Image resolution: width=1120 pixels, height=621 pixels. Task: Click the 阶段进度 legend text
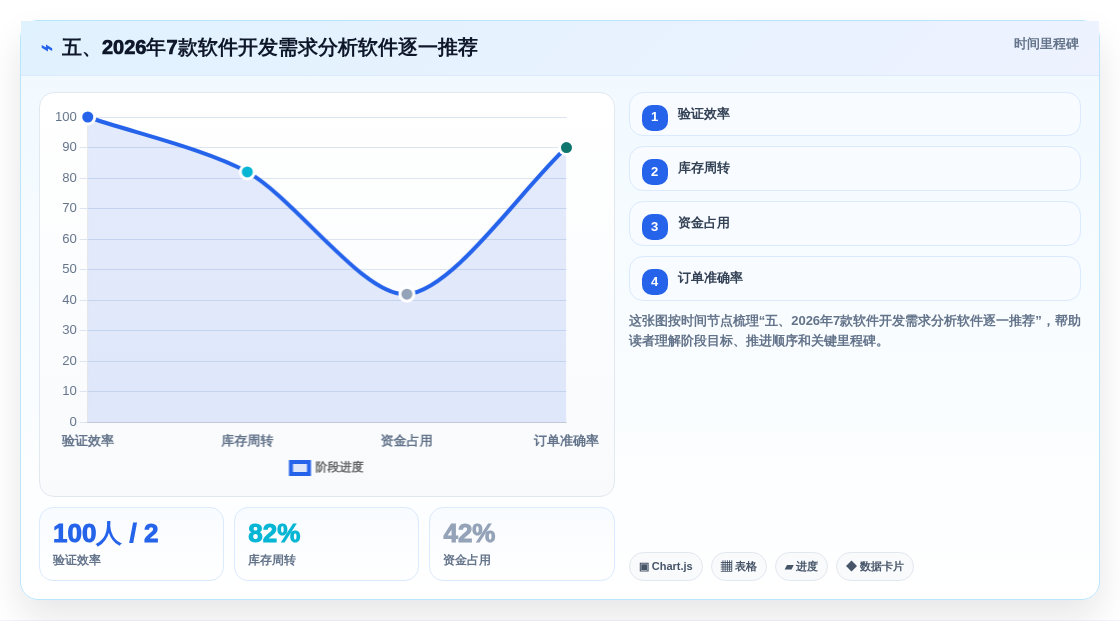pos(339,467)
